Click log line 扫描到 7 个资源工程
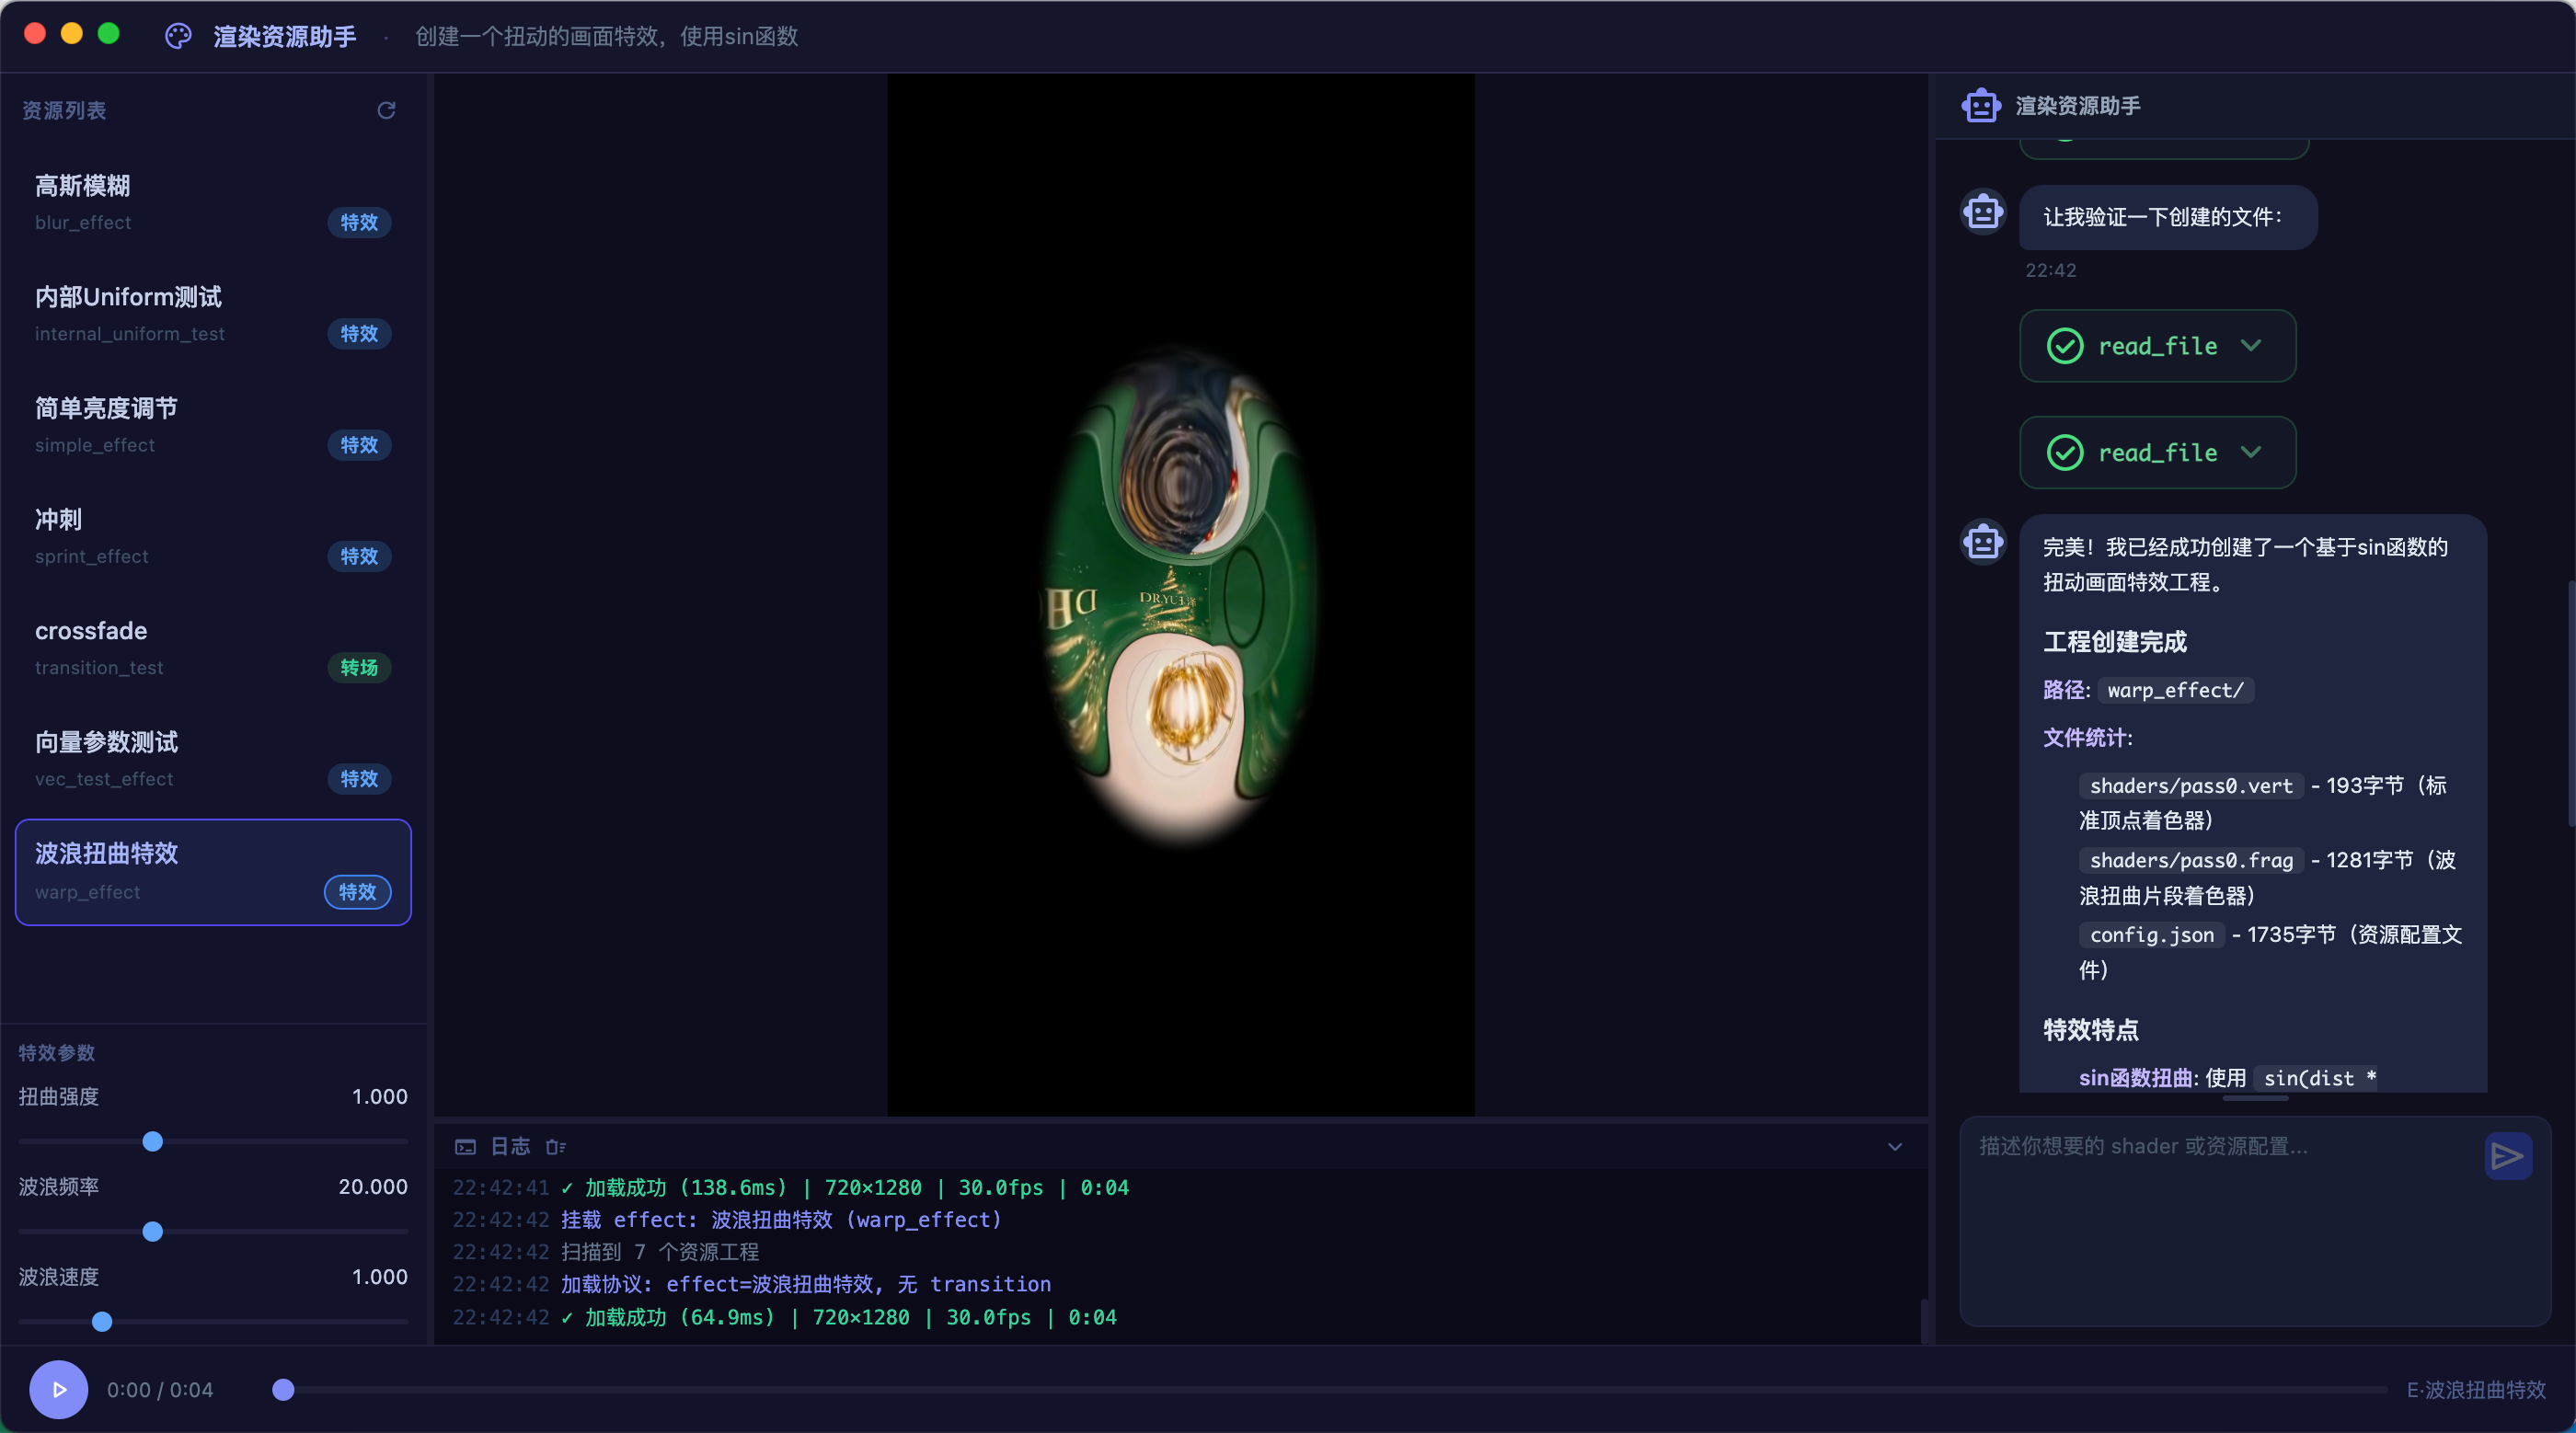This screenshot has height=1433, width=2576. coord(660,1251)
